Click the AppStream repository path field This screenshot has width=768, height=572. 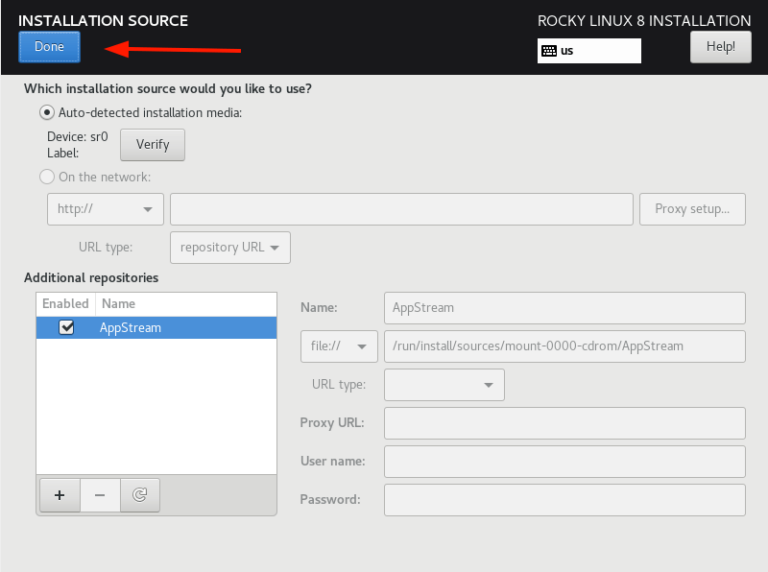point(564,346)
